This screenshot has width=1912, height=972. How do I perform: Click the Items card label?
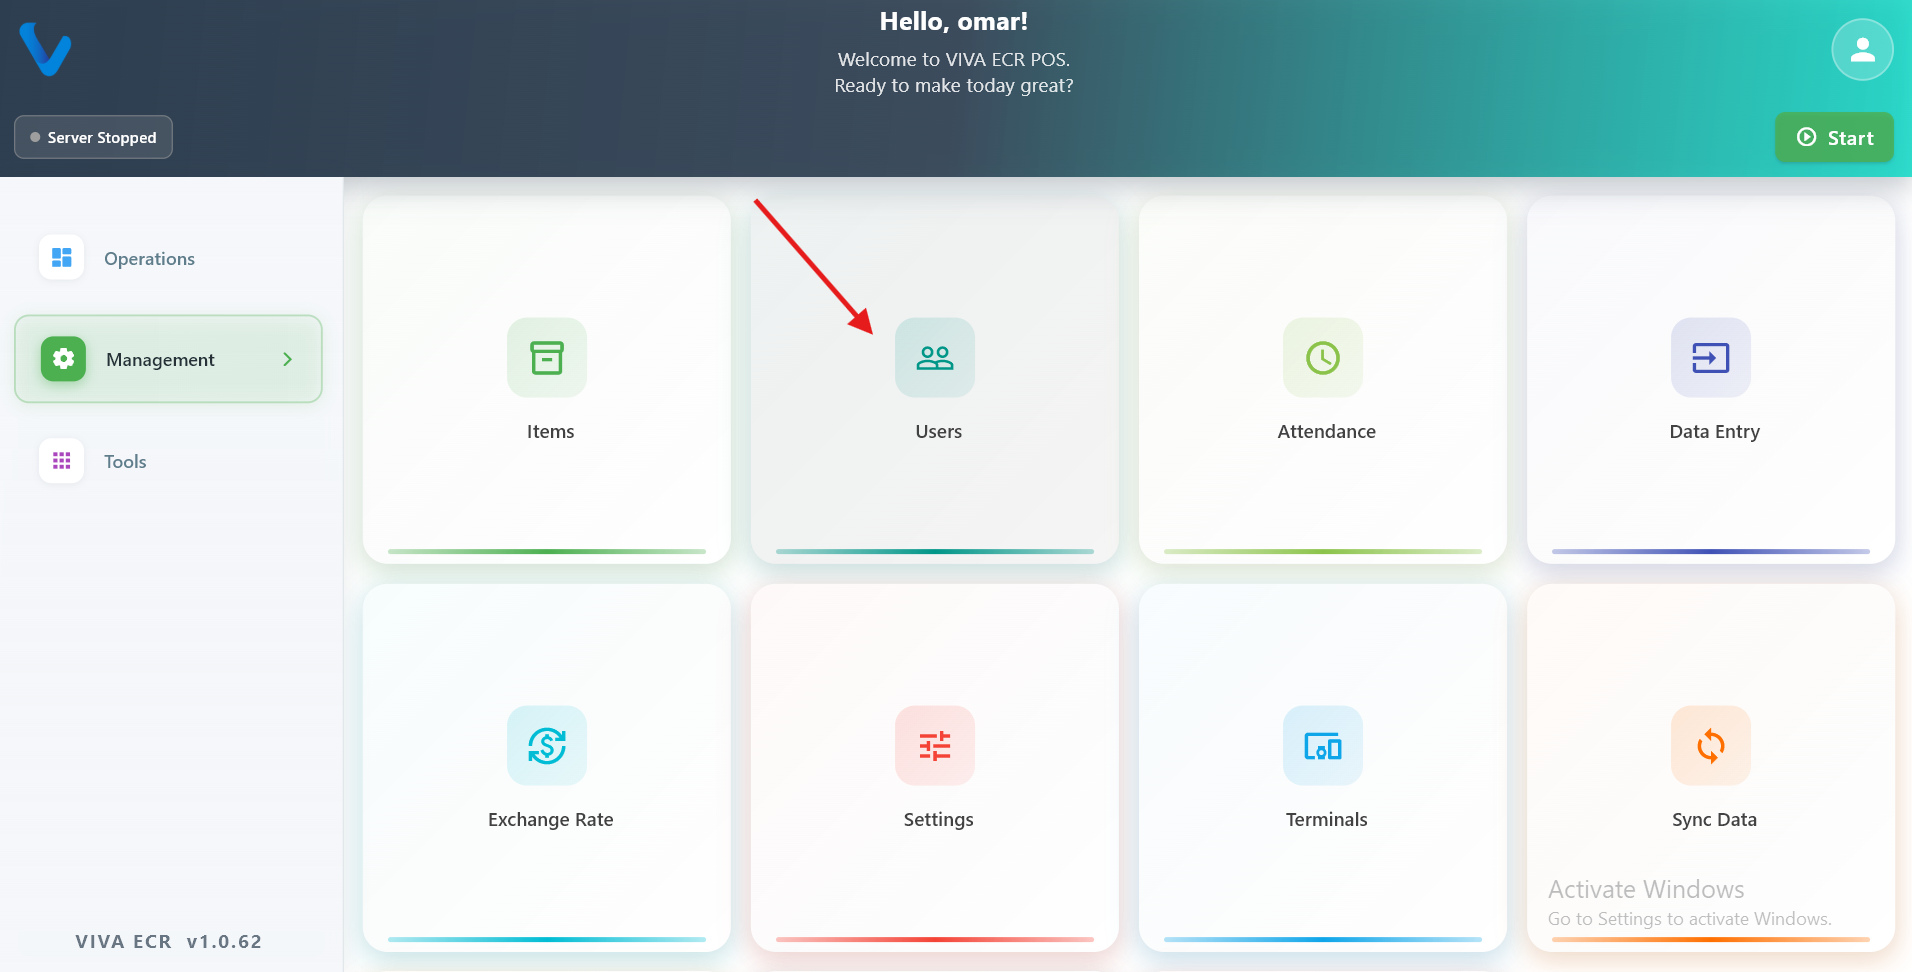click(x=550, y=432)
